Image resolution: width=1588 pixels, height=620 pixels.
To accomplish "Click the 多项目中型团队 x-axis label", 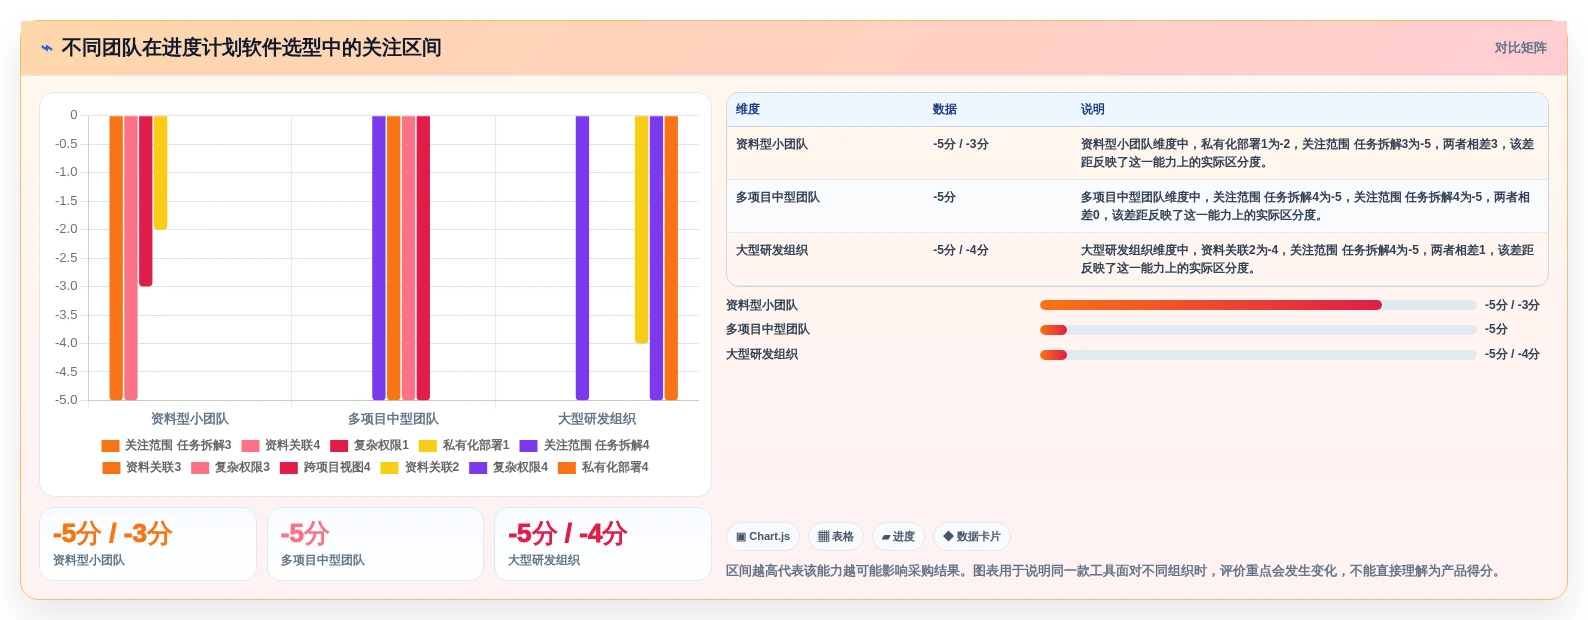I will coord(393,419).
